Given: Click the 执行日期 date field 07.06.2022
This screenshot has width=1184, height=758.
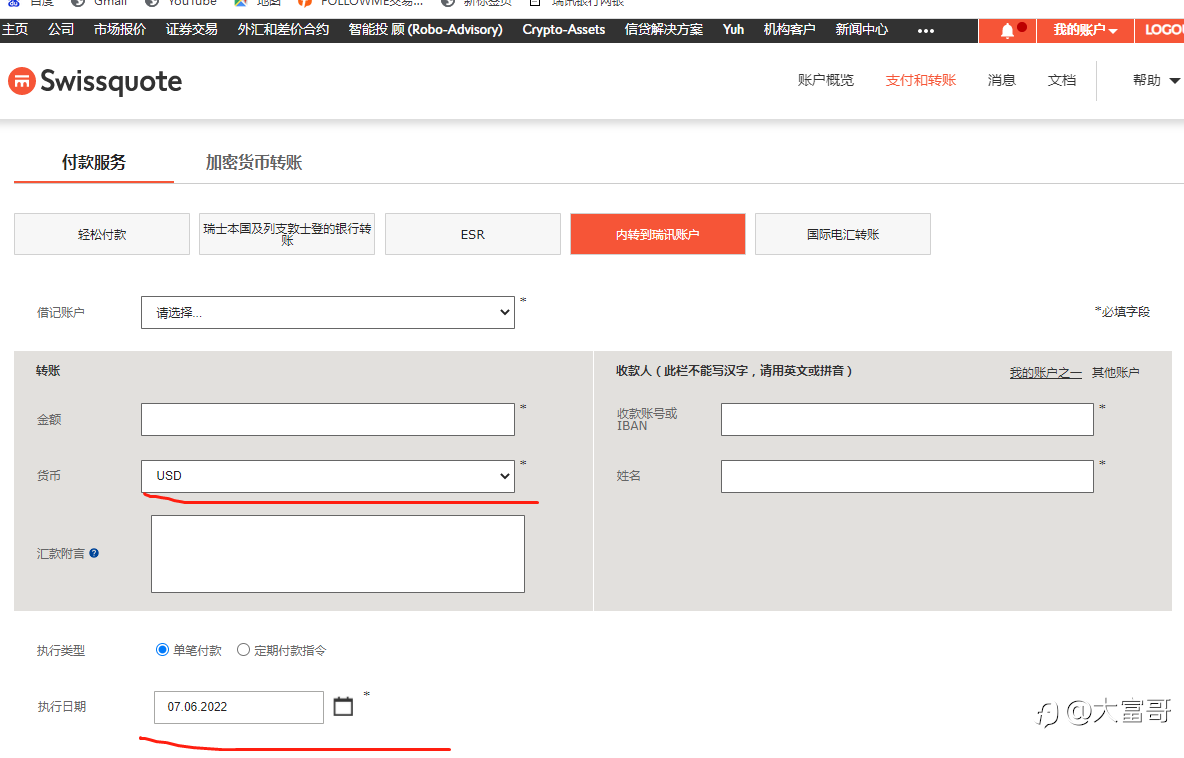Looking at the screenshot, I should tap(239, 707).
